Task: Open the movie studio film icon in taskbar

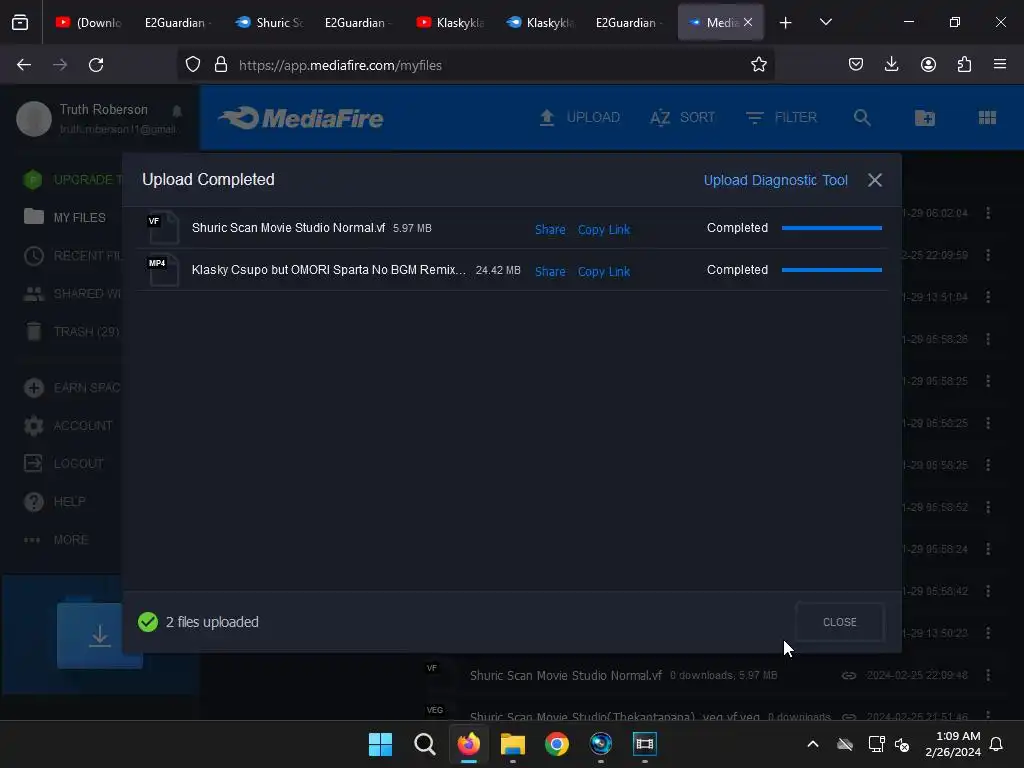Action: tap(645, 744)
